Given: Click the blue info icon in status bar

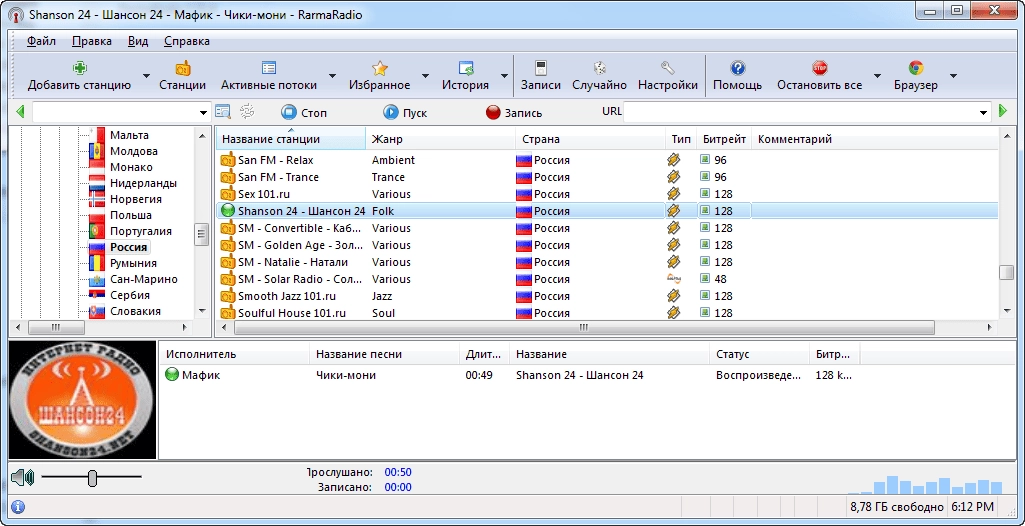Looking at the screenshot, I should point(18,507).
